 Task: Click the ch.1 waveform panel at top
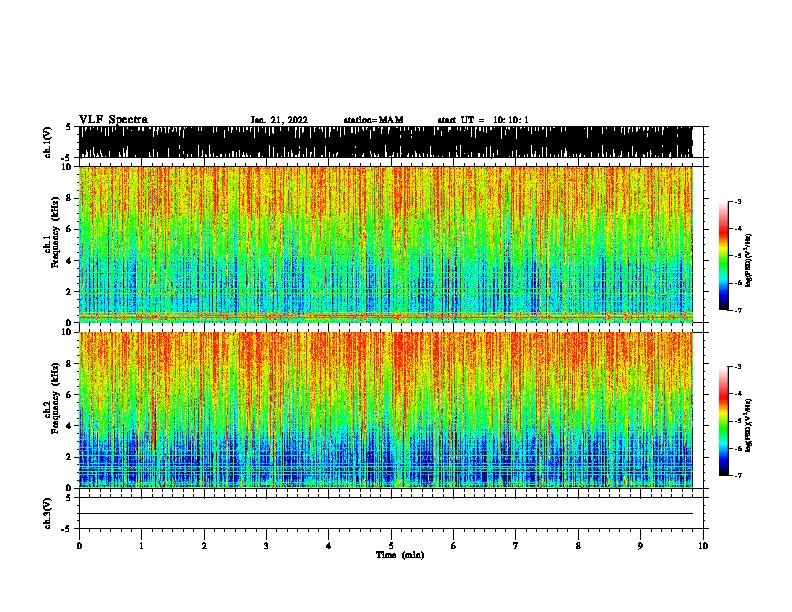coord(386,142)
